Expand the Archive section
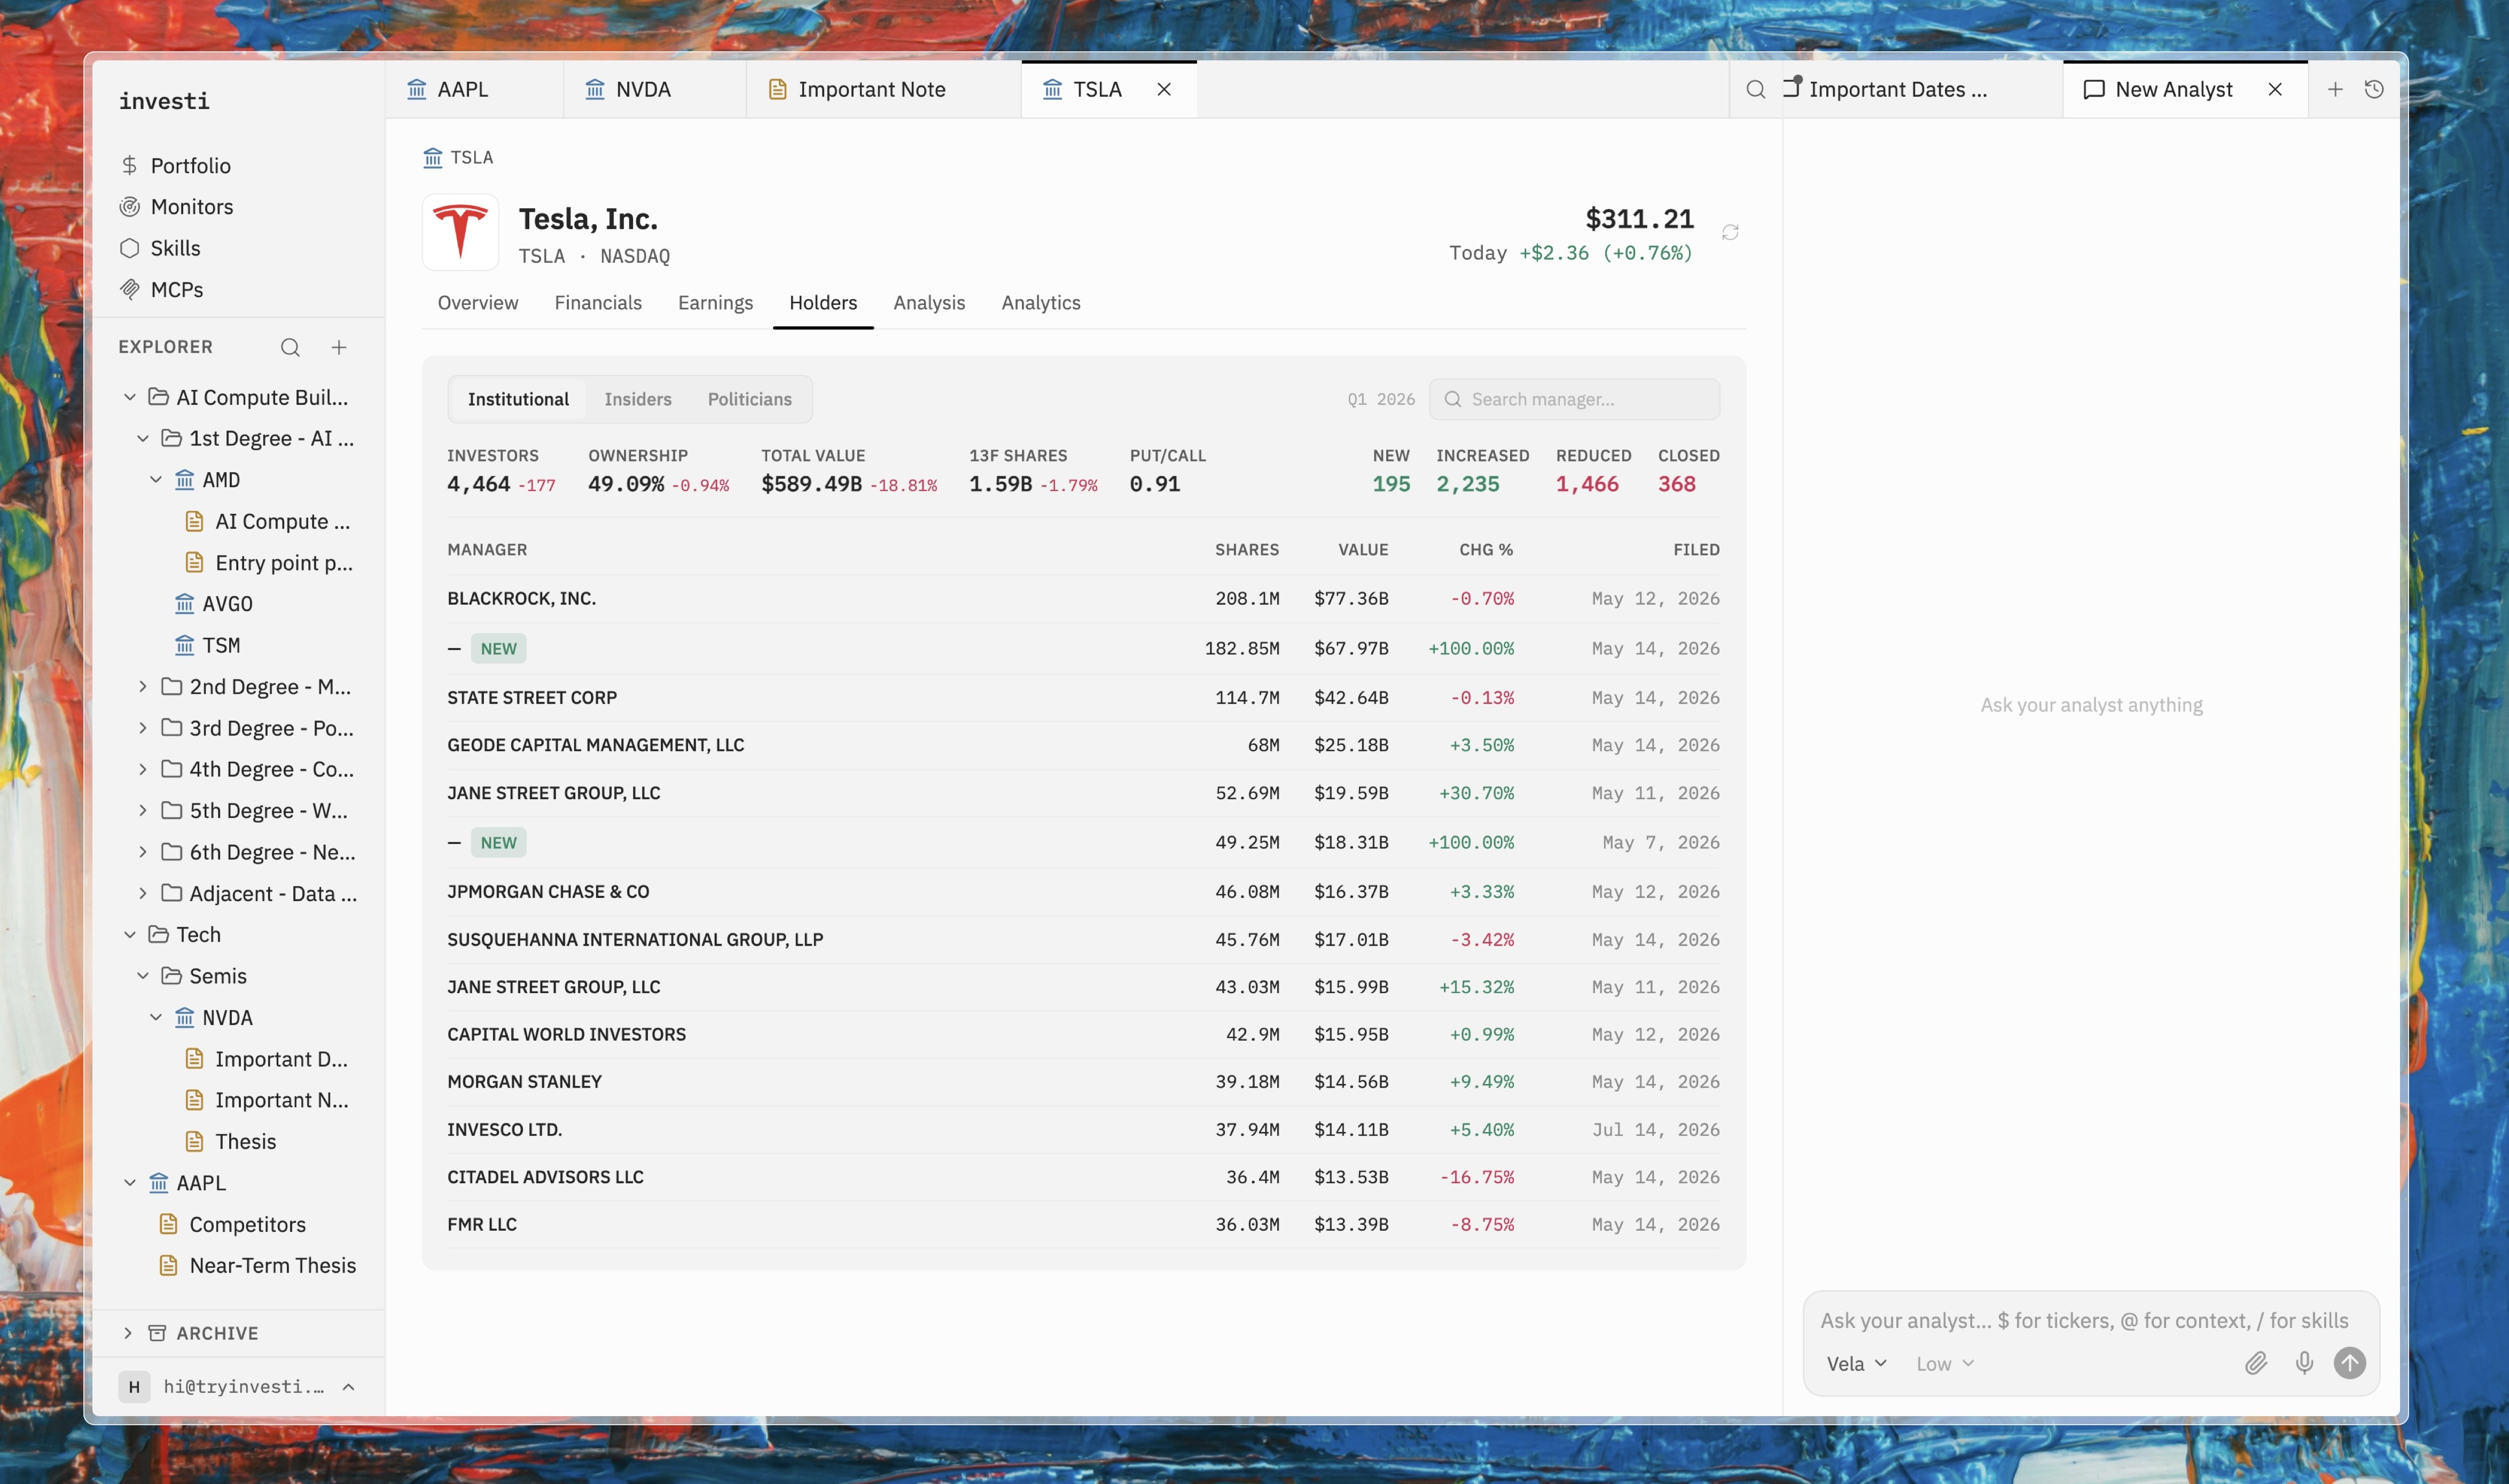The image size is (2509, 1484). tap(127, 1333)
